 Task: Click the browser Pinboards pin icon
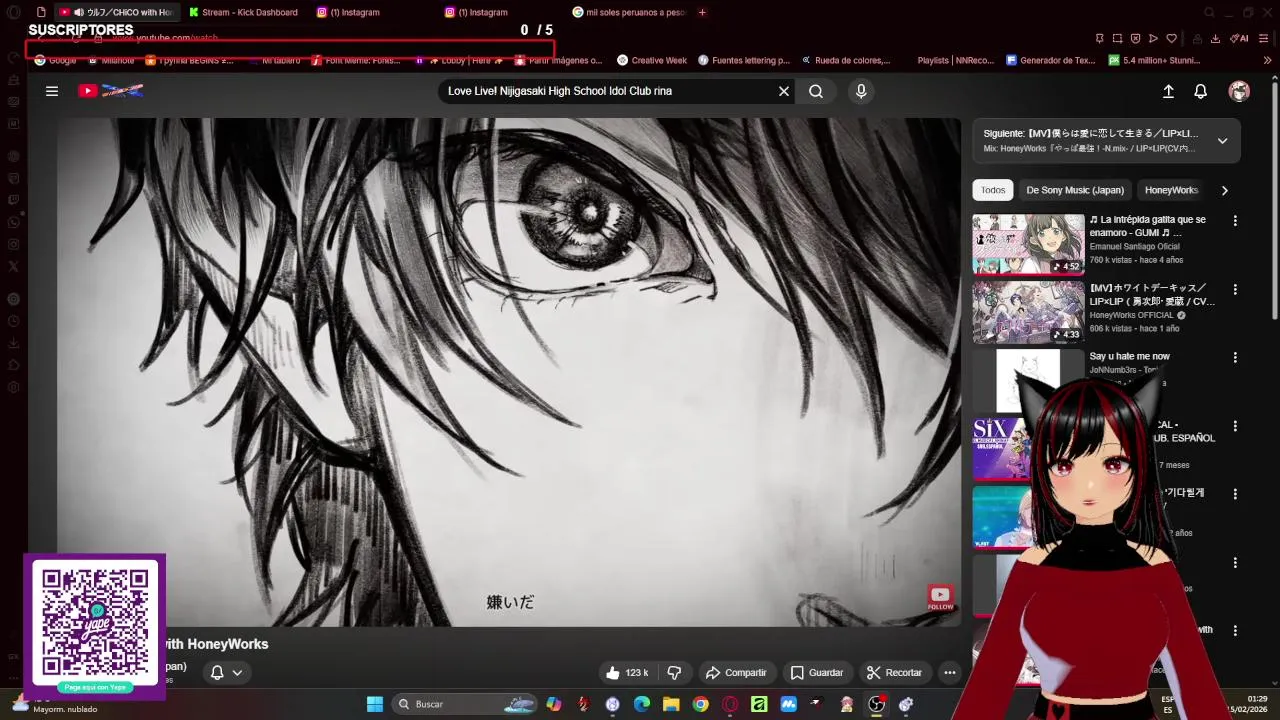pos(1099,38)
